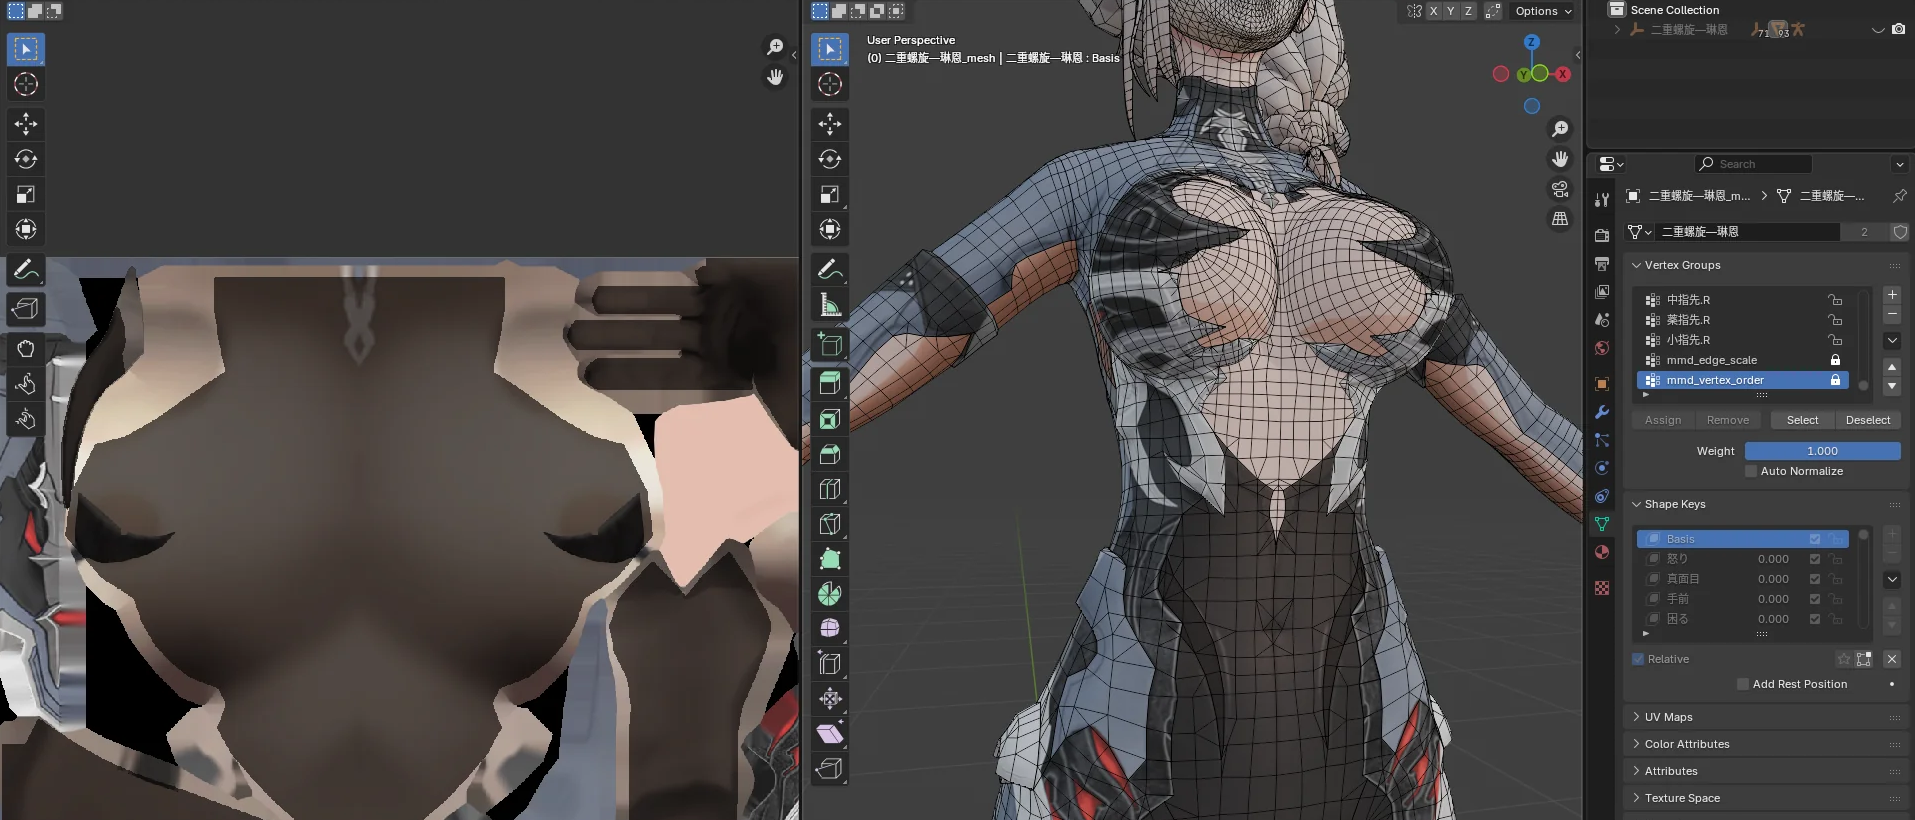Toggle the properties editor pin icon

tap(1899, 196)
